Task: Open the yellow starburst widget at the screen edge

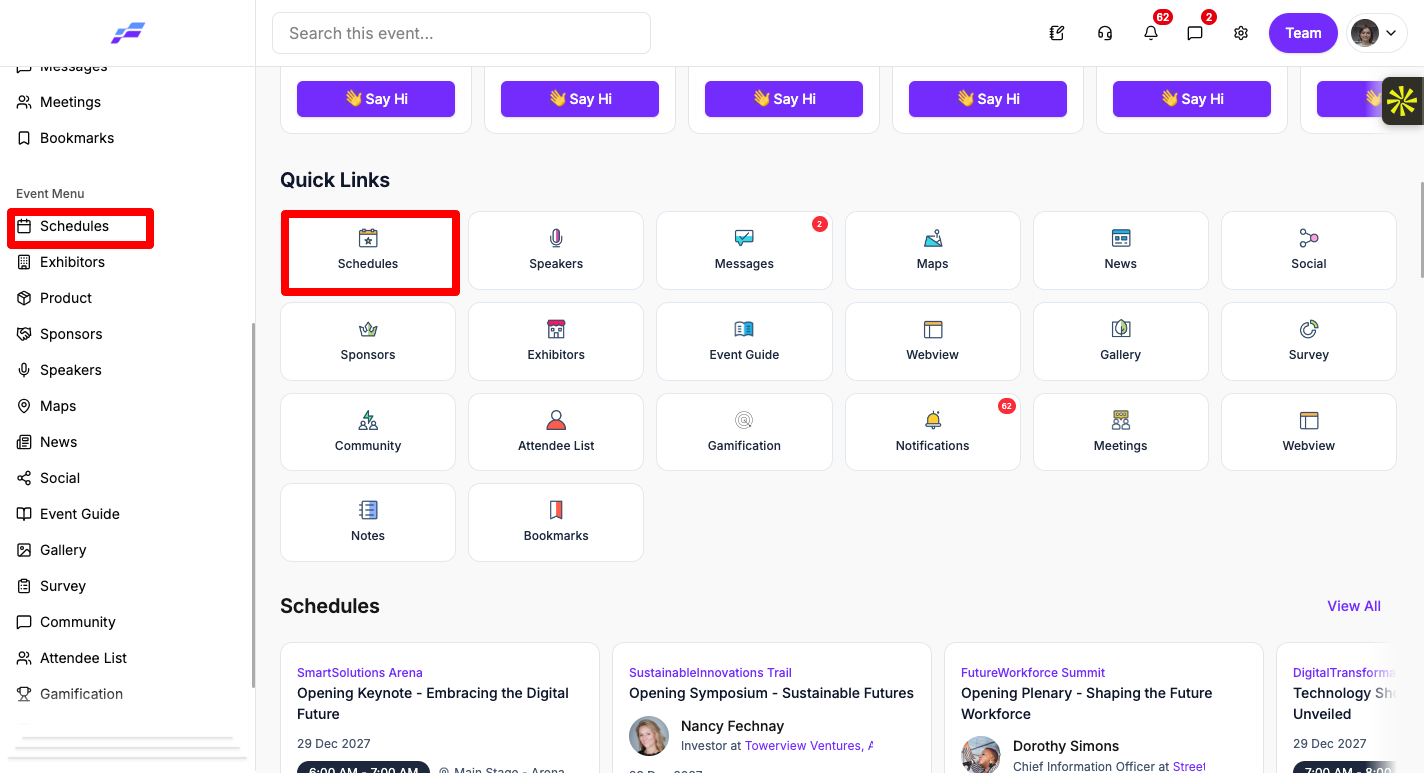Action: [x=1403, y=101]
